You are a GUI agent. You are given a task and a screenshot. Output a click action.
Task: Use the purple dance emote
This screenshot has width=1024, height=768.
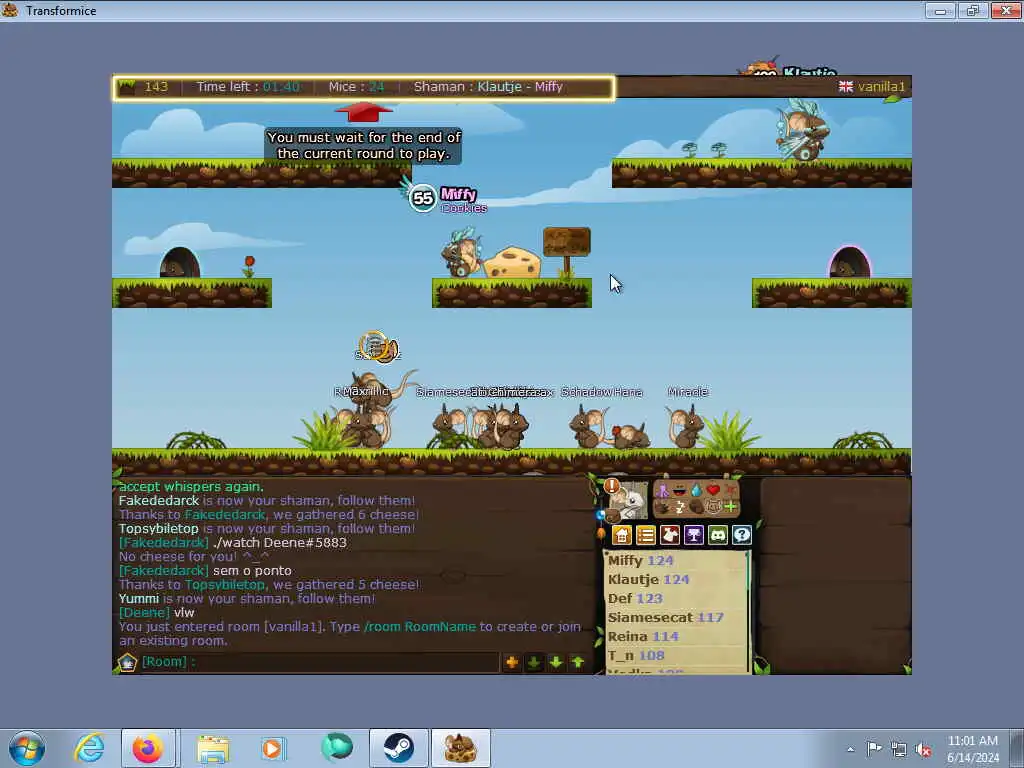[x=663, y=490]
